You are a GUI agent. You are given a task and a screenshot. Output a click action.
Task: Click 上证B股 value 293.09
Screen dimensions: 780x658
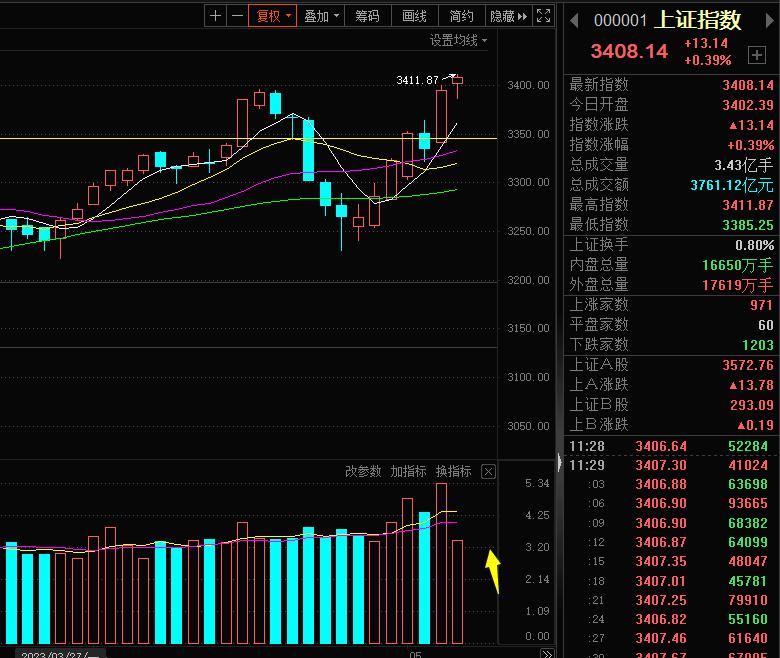(x=752, y=405)
